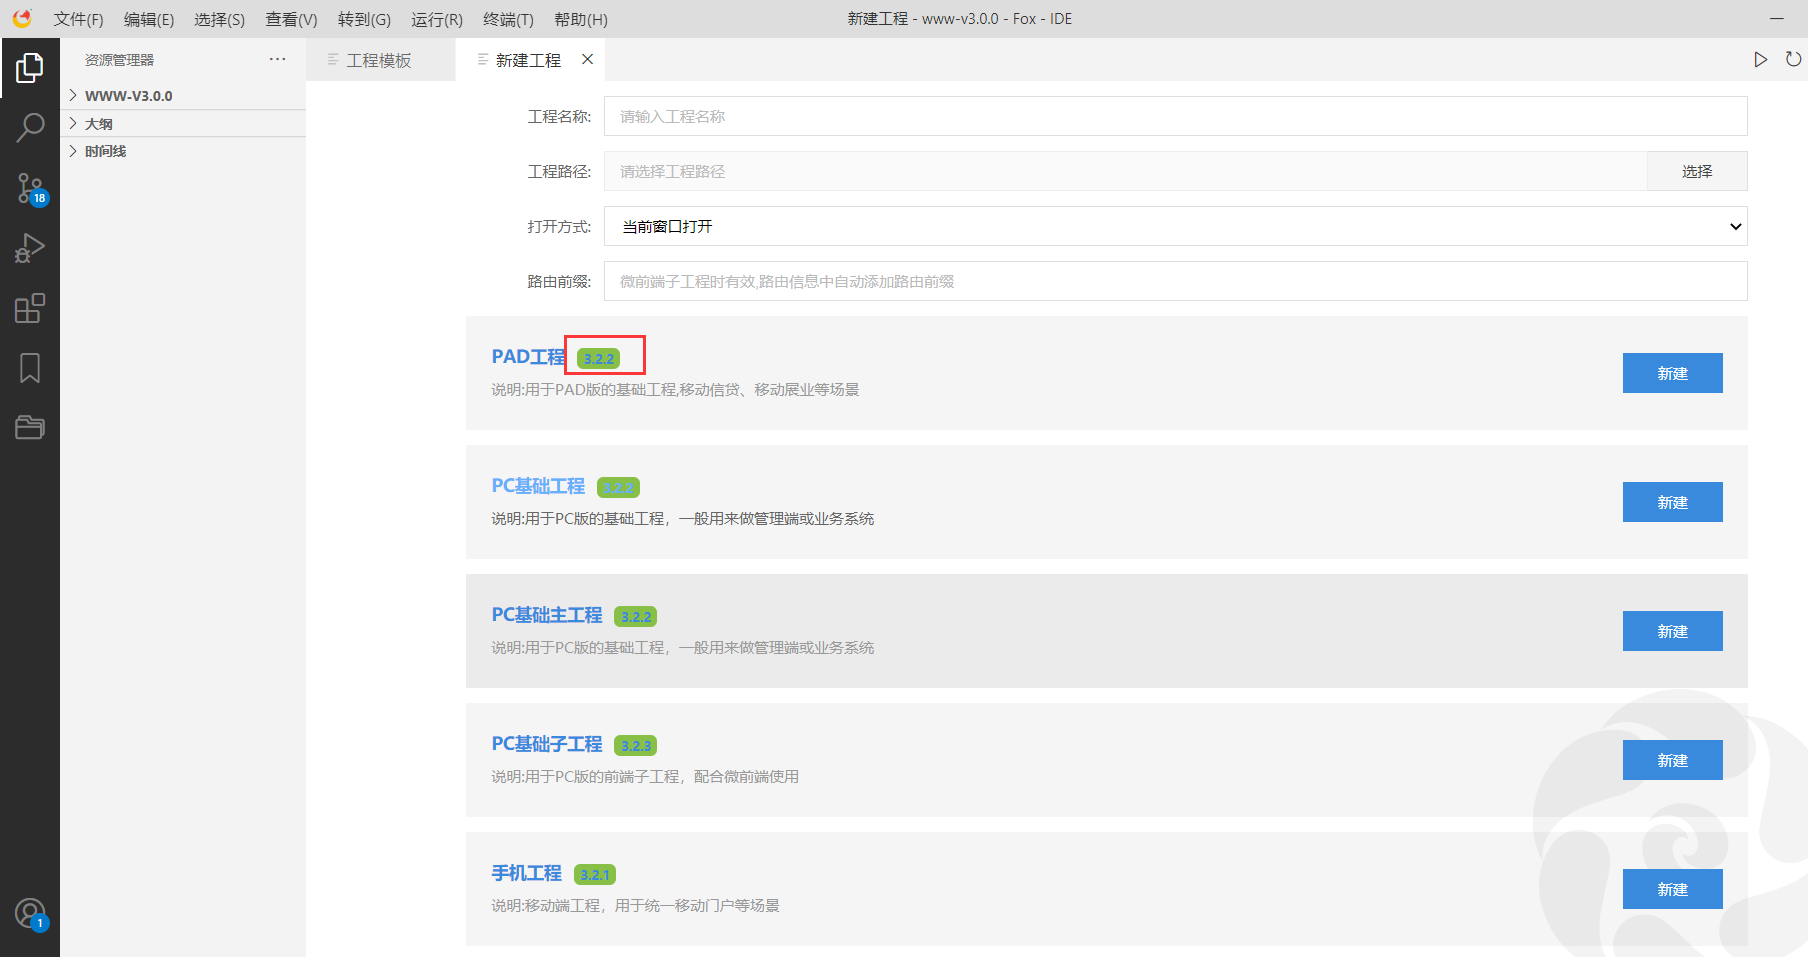The width and height of the screenshot is (1808, 957).
Task: Expand the 大纲 outline section
Action: tap(98, 124)
